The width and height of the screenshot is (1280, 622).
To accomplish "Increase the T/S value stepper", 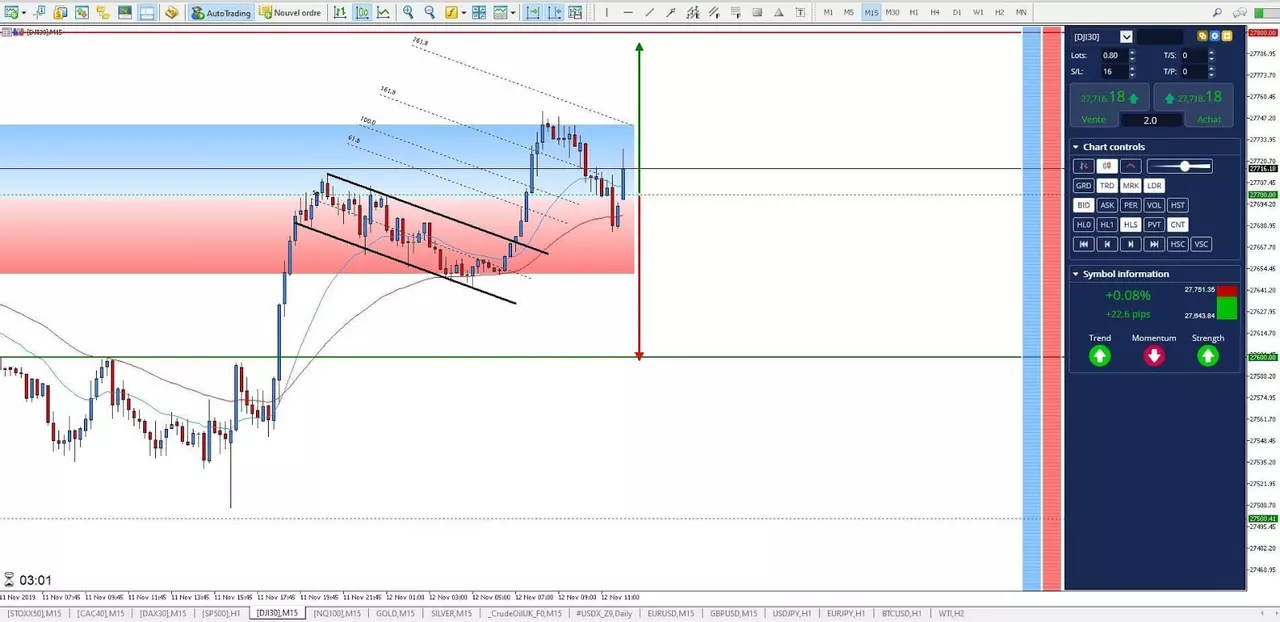I will (1212, 52).
